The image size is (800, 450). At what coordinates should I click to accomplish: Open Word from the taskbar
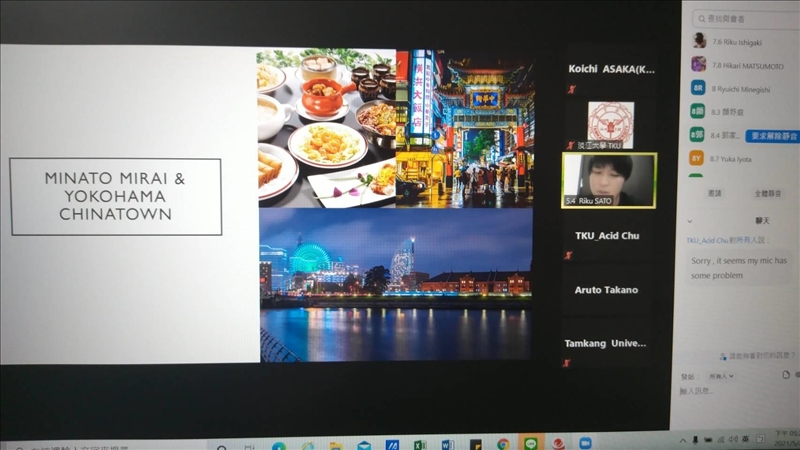[x=448, y=444]
